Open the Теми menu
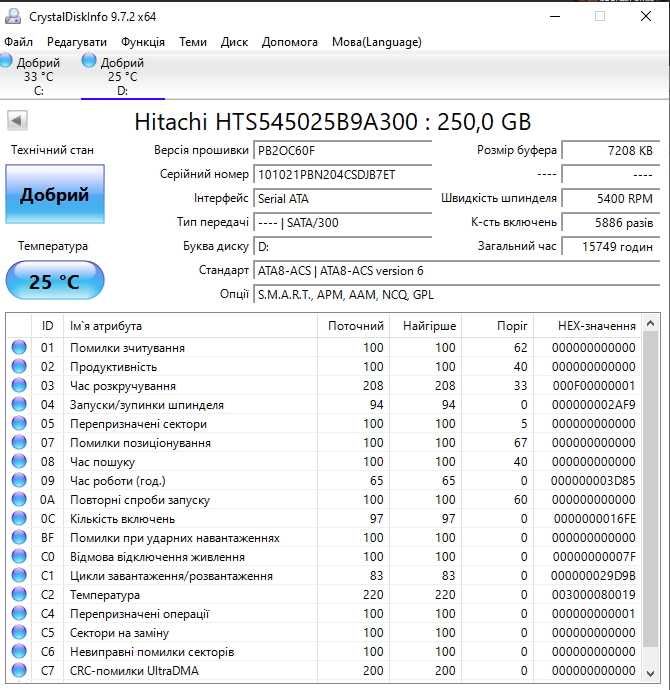Viewport: 670px width, 690px height. tap(192, 42)
